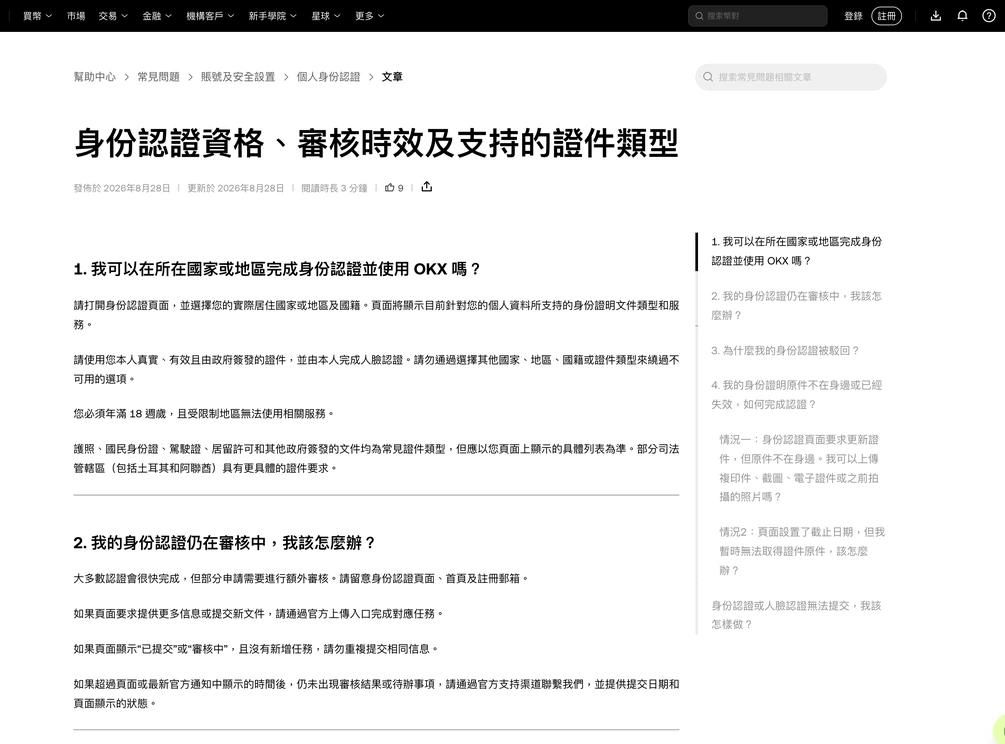Click the 文章 breadcrumb item
Image resolution: width=1005 pixels, height=744 pixels.
tap(392, 77)
